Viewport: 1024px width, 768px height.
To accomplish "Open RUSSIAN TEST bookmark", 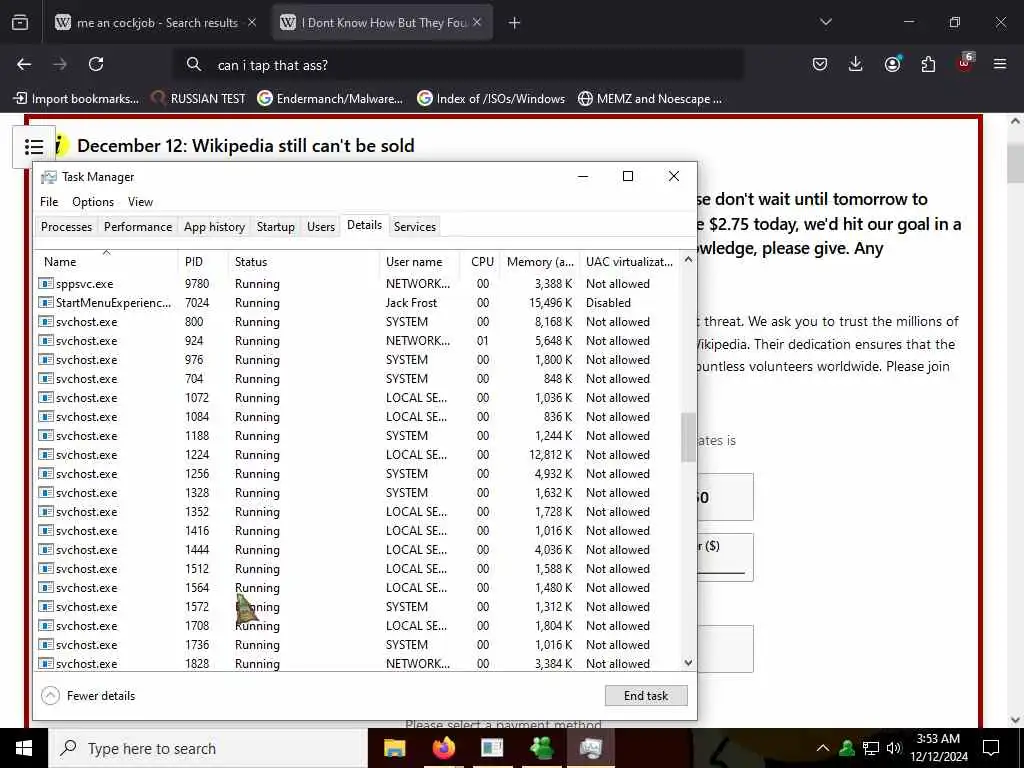I will 198,99.
